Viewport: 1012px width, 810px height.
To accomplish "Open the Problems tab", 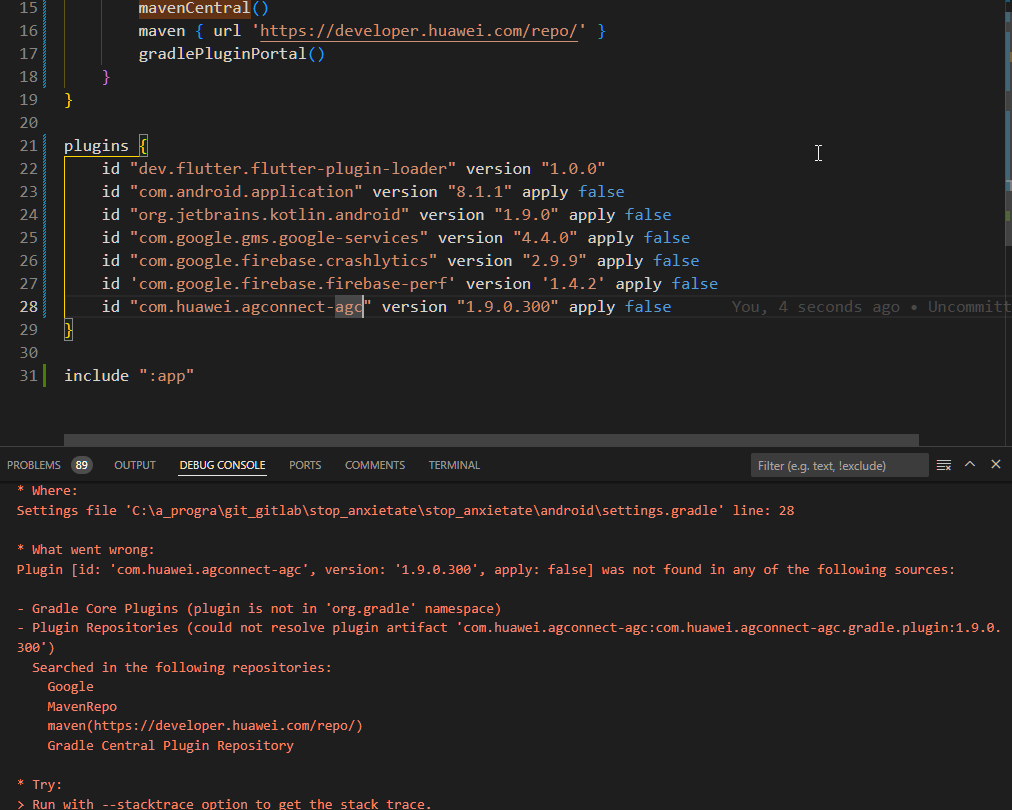I will click(x=34, y=465).
